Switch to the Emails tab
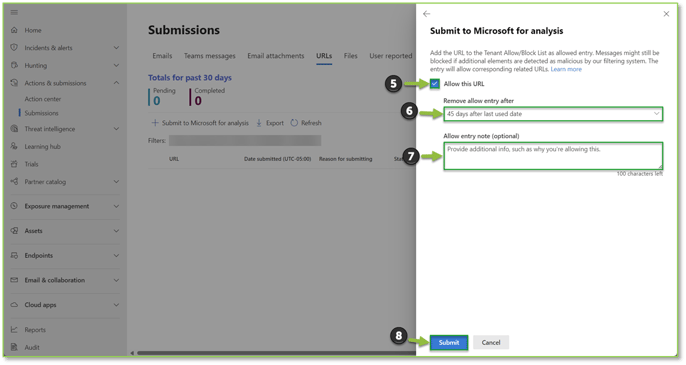The height and width of the screenshot is (365, 686). tap(162, 56)
